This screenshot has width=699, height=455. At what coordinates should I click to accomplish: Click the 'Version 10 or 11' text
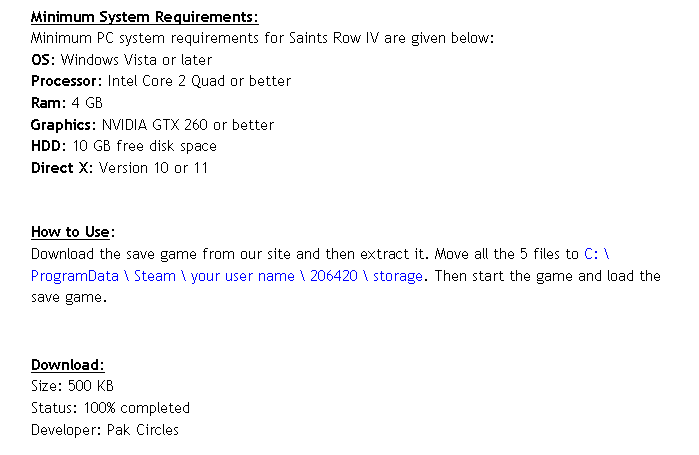coord(153,168)
